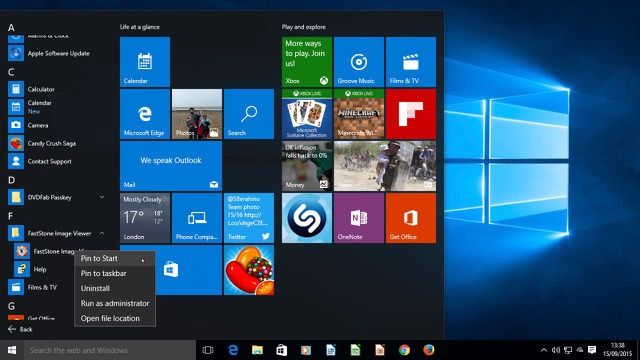Click the letter A group header
This screenshot has width=640, height=360.
click(11, 28)
